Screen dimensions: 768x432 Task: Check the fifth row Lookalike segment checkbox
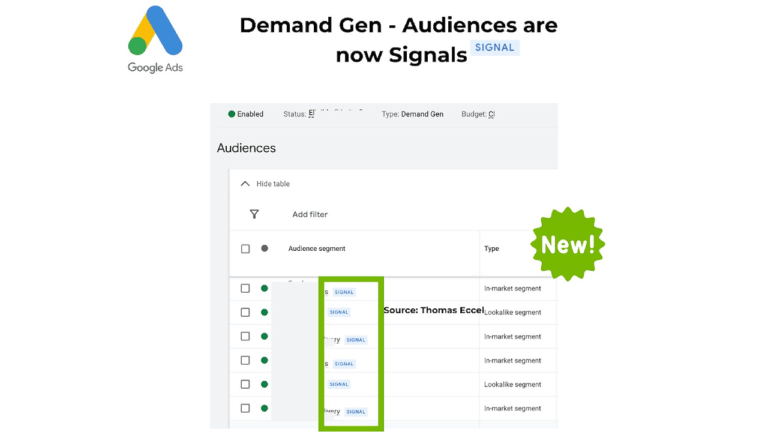point(245,384)
